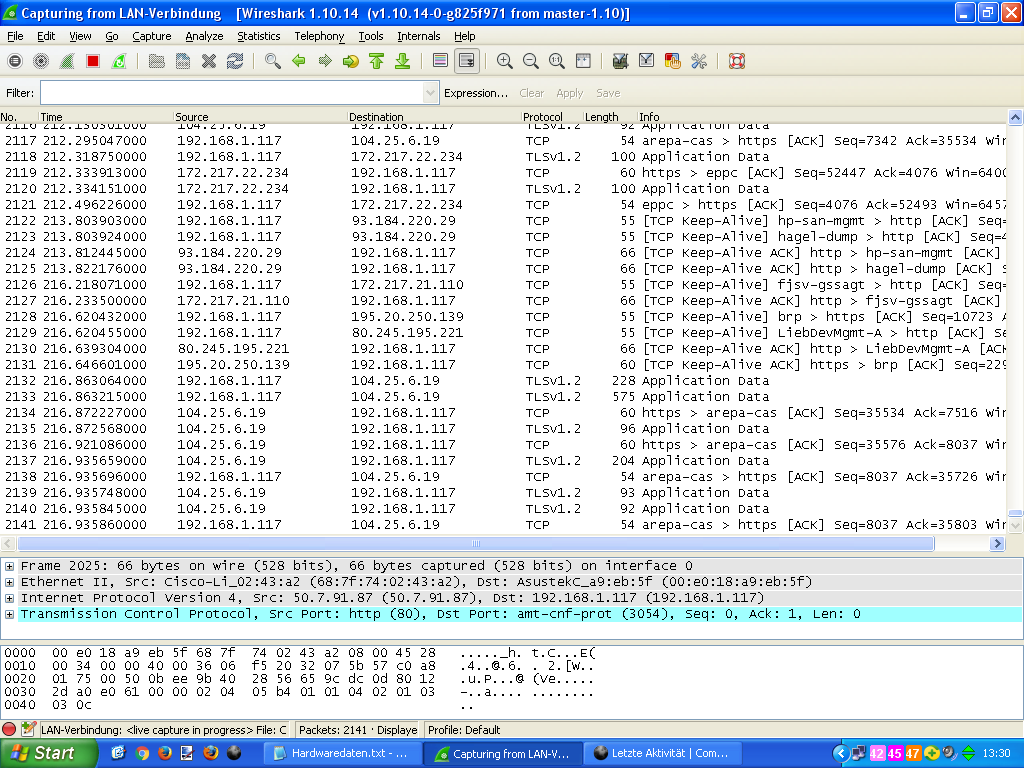Restart the running live capture icon
This screenshot has width=1024, height=768.
coord(119,61)
